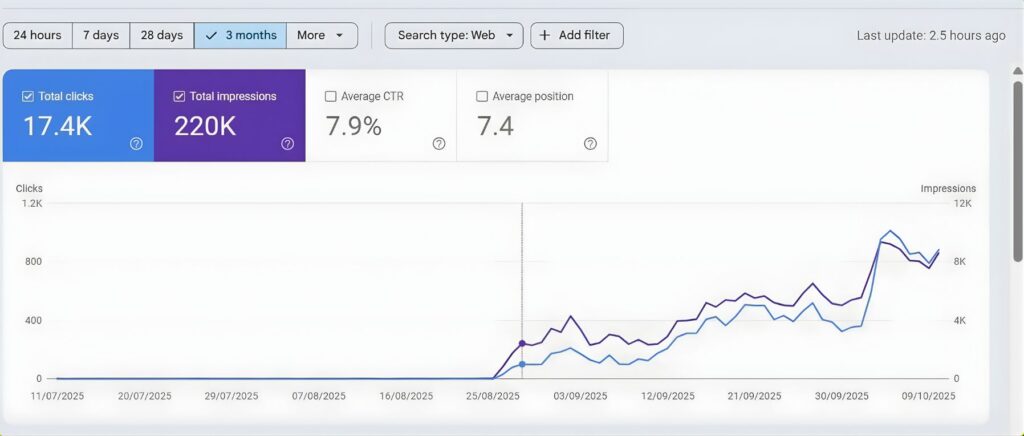This screenshot has width=1024, height=436.
Task: Click checkmark icon on 3 months
Action: point(210,35)
